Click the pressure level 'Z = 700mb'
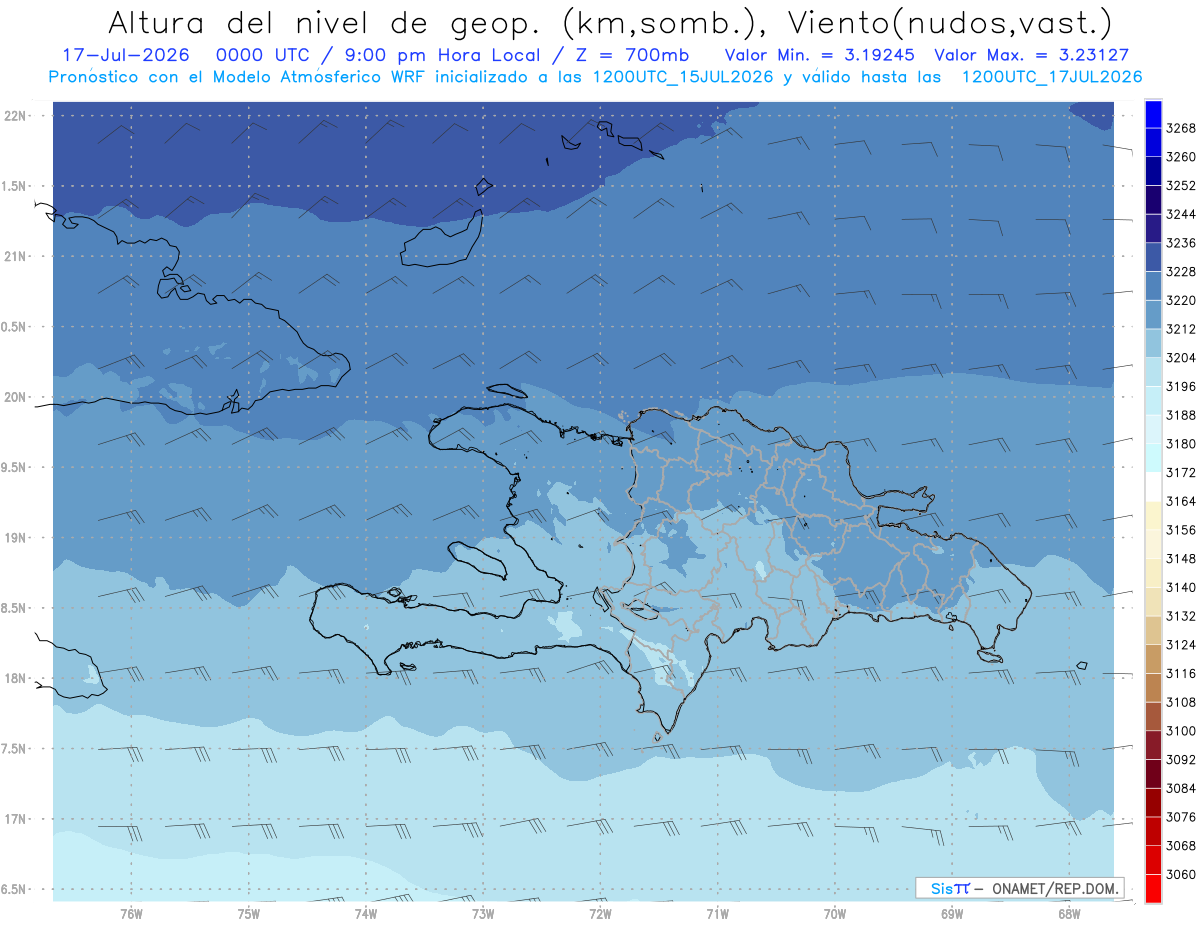The image size is (1200, 927). pos(632,56)
